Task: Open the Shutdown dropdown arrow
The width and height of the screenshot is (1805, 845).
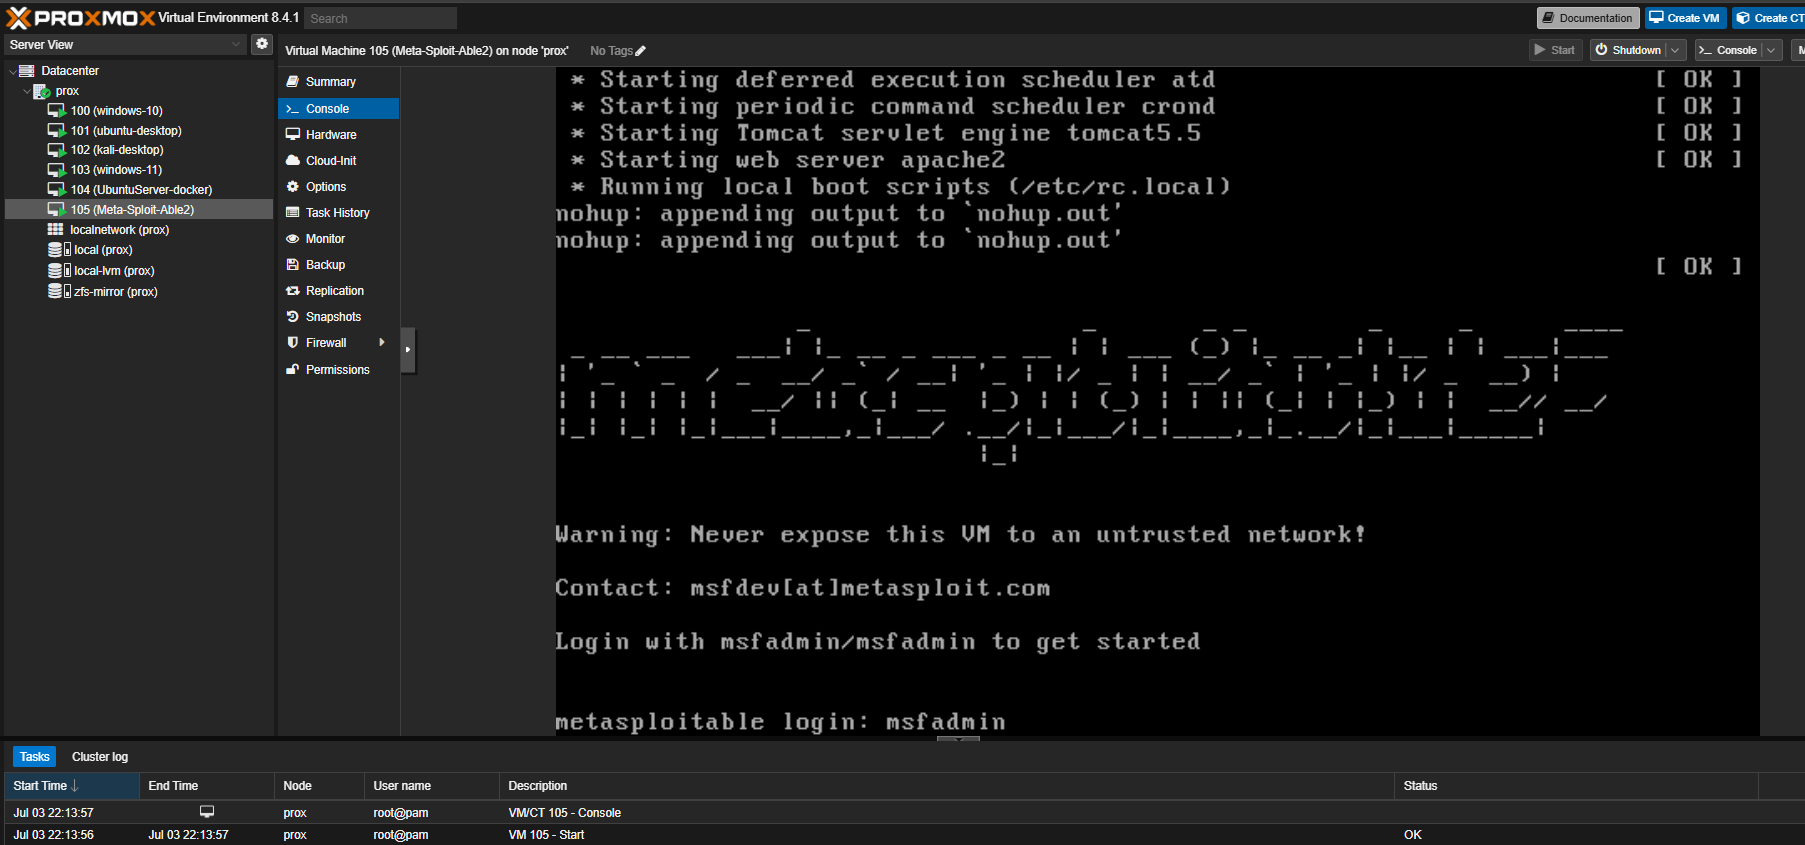Action: click(x=1675, y=50)
